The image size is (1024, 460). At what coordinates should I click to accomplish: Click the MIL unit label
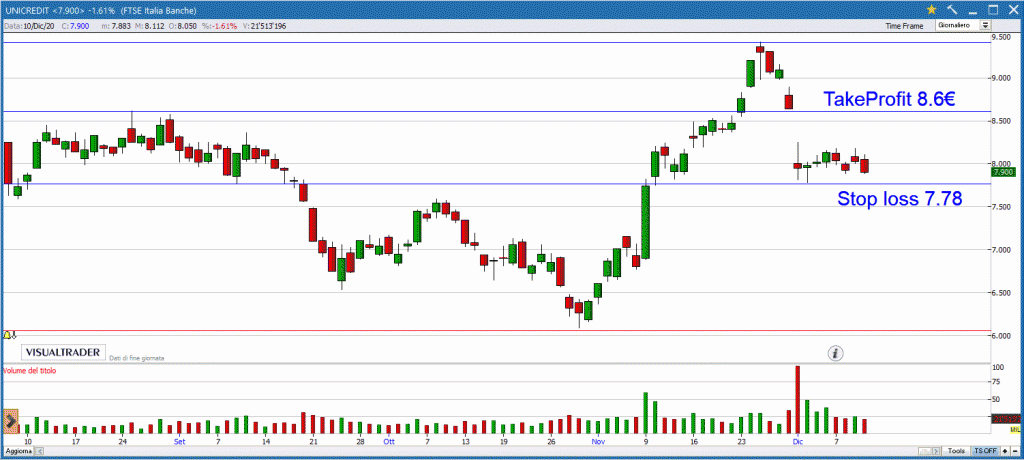point(1016,429)
